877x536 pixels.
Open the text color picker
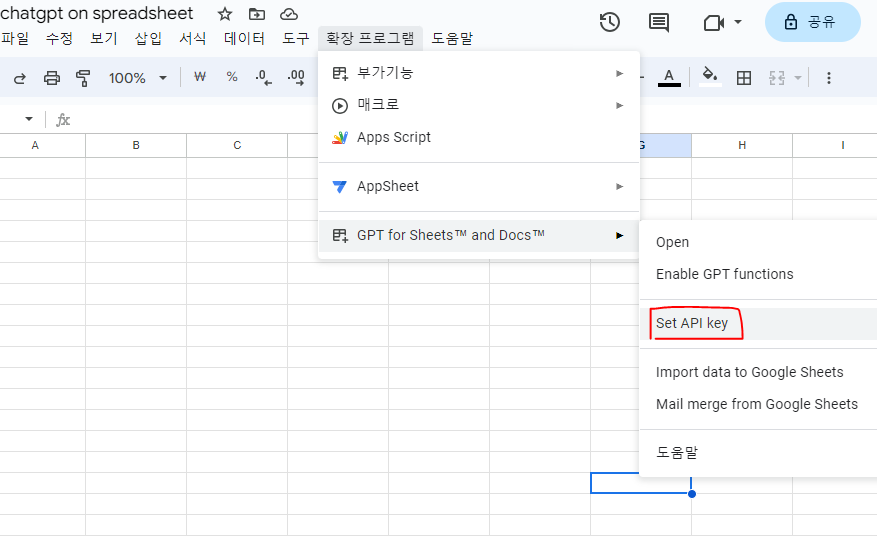coord(669,78)
